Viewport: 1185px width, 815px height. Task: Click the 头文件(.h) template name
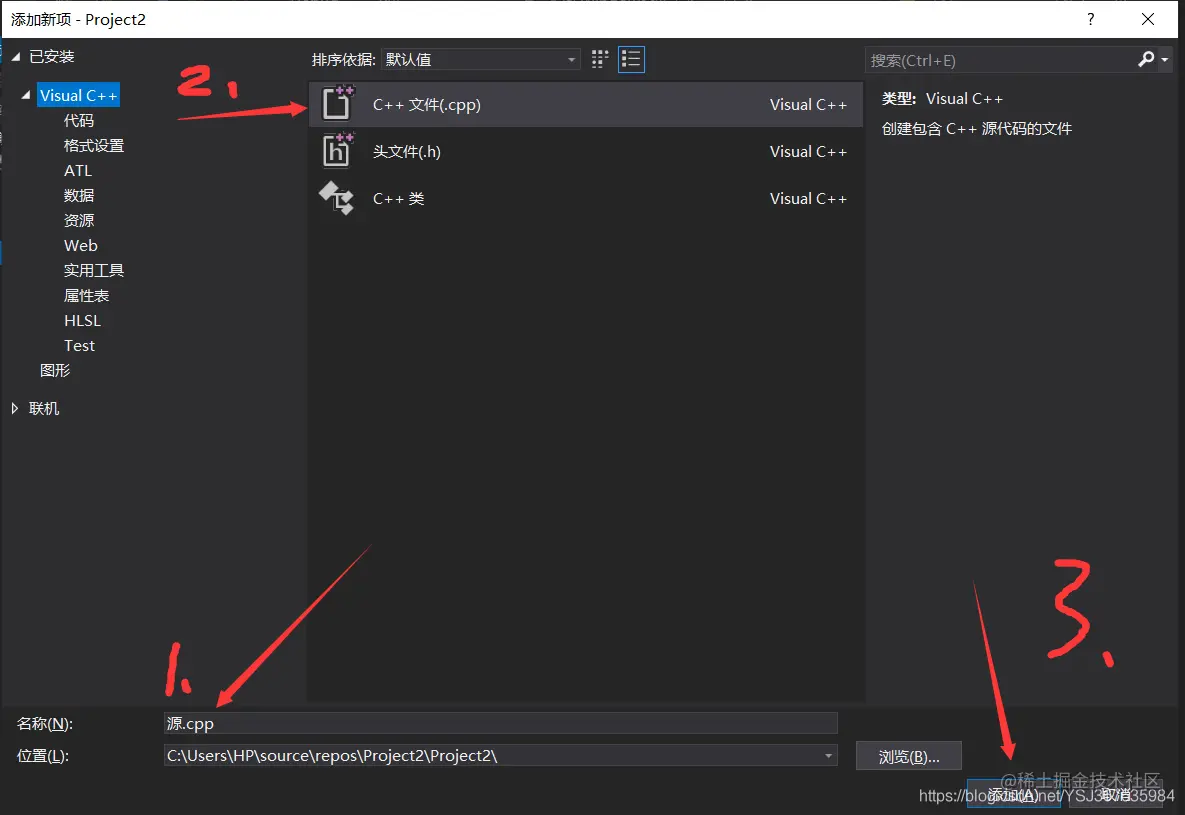pos(407,152)
